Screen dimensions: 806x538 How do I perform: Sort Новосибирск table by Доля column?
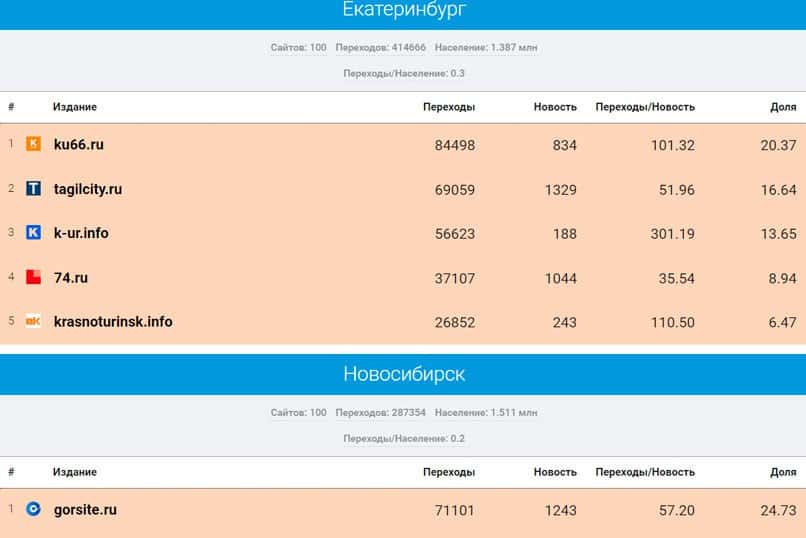click(x=783, y=472)
